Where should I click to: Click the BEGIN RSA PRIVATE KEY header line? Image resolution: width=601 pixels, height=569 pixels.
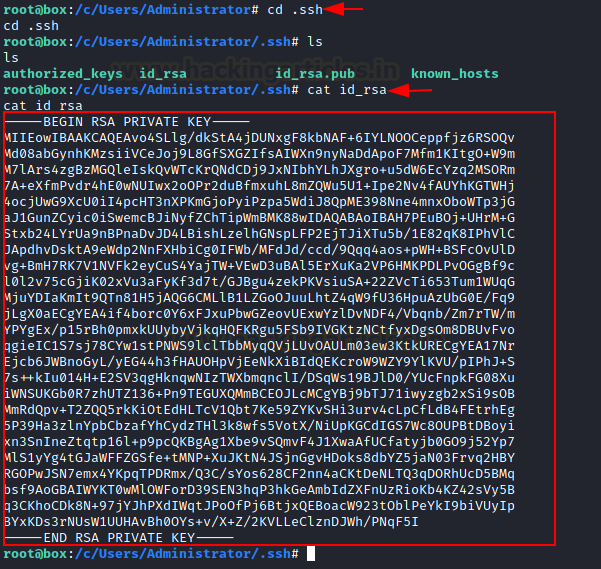tap(127, 122)
